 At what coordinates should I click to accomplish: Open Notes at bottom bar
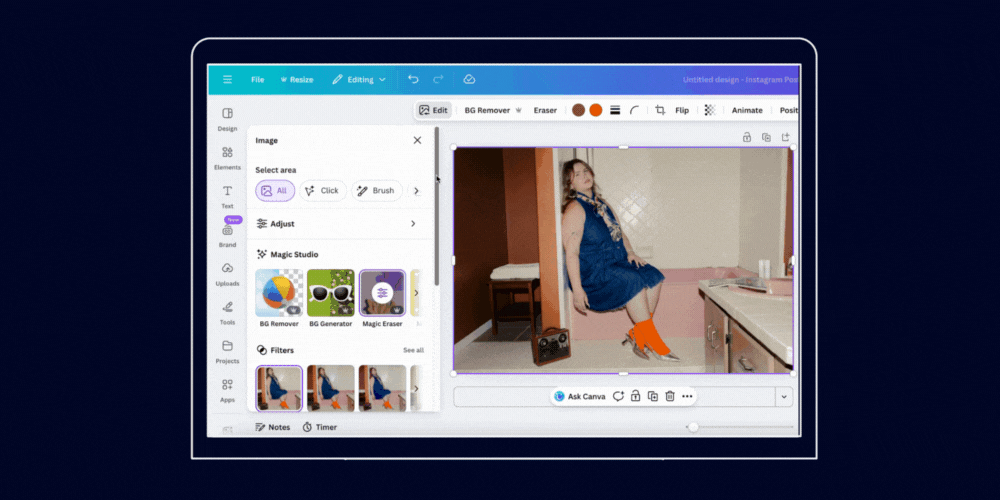coord(272,427)
